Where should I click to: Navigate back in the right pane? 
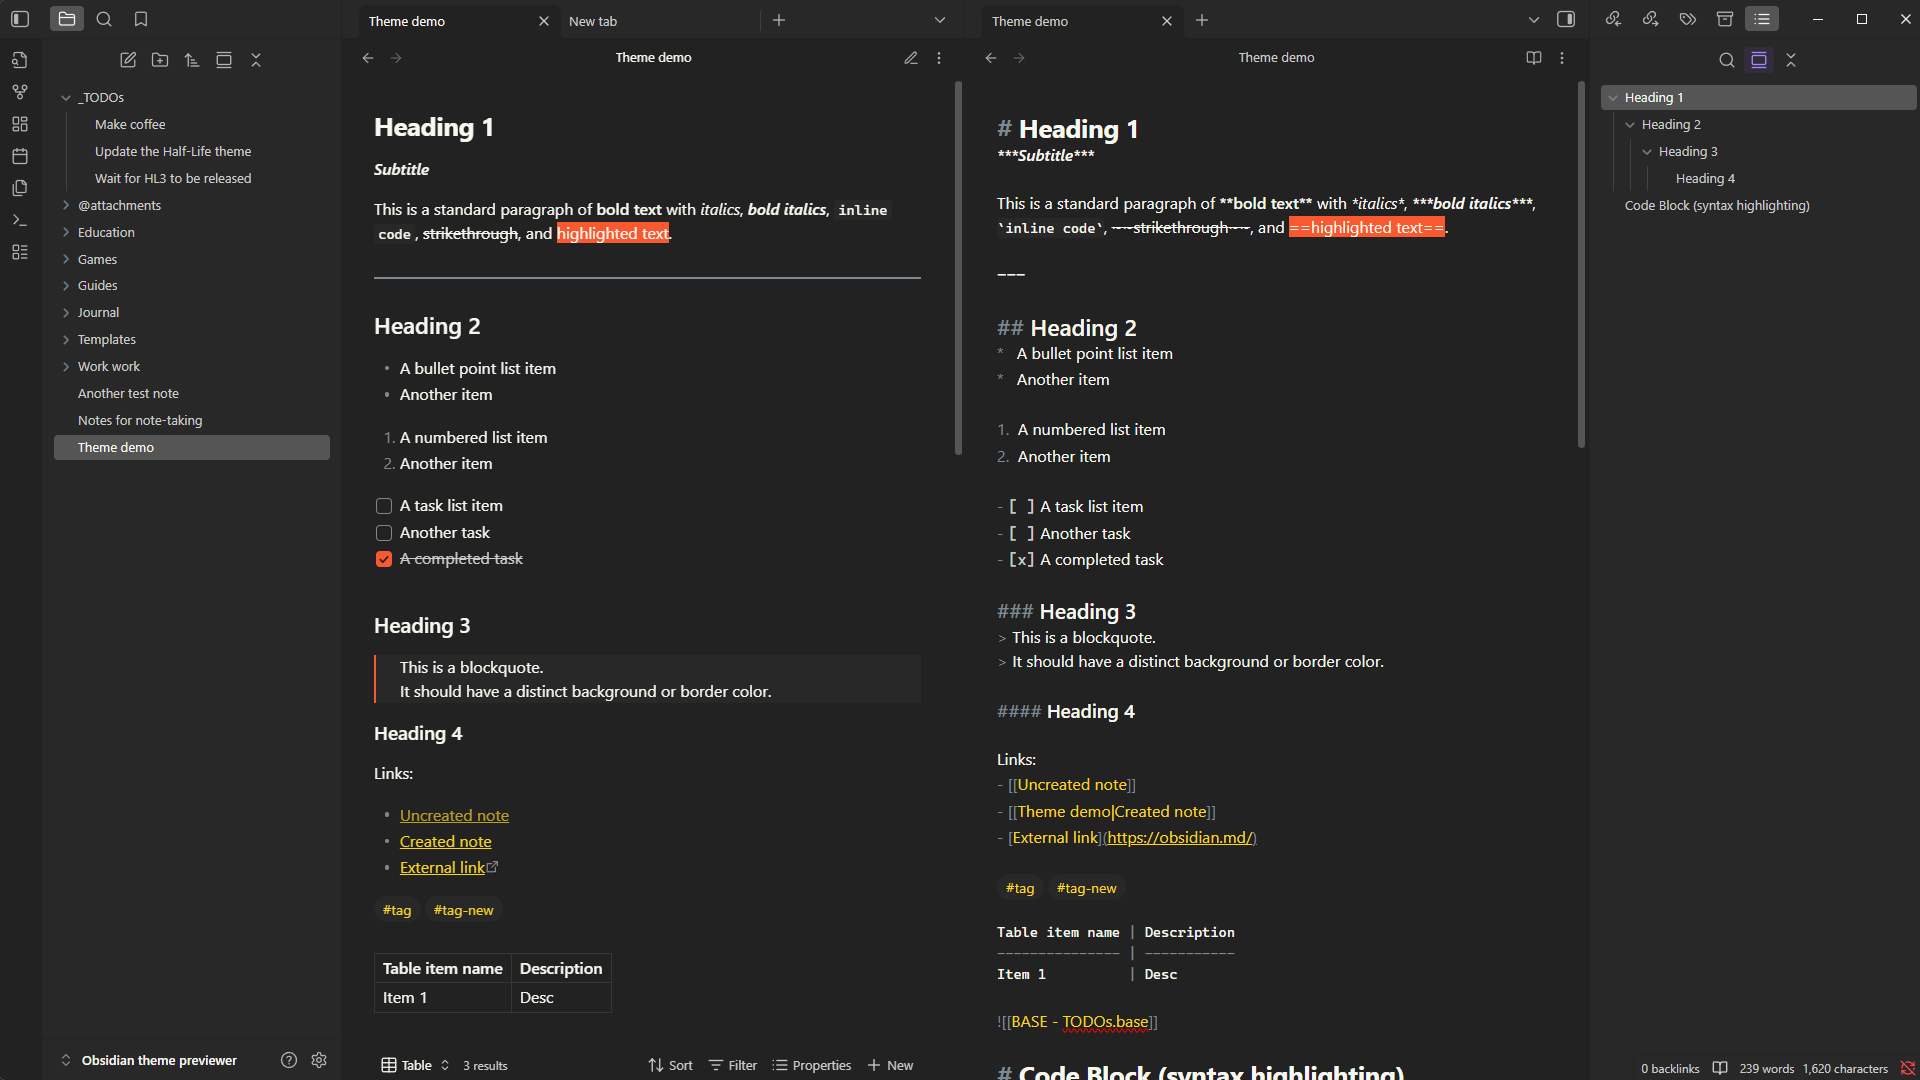point(991,58)
